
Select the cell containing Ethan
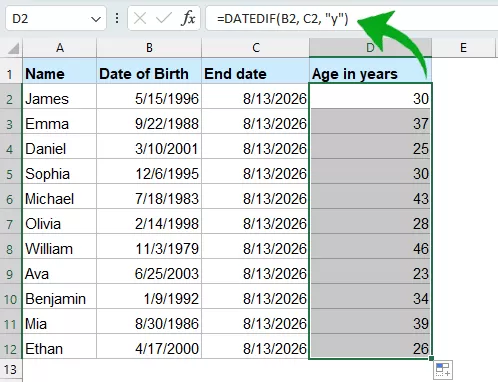pos(60,346)
